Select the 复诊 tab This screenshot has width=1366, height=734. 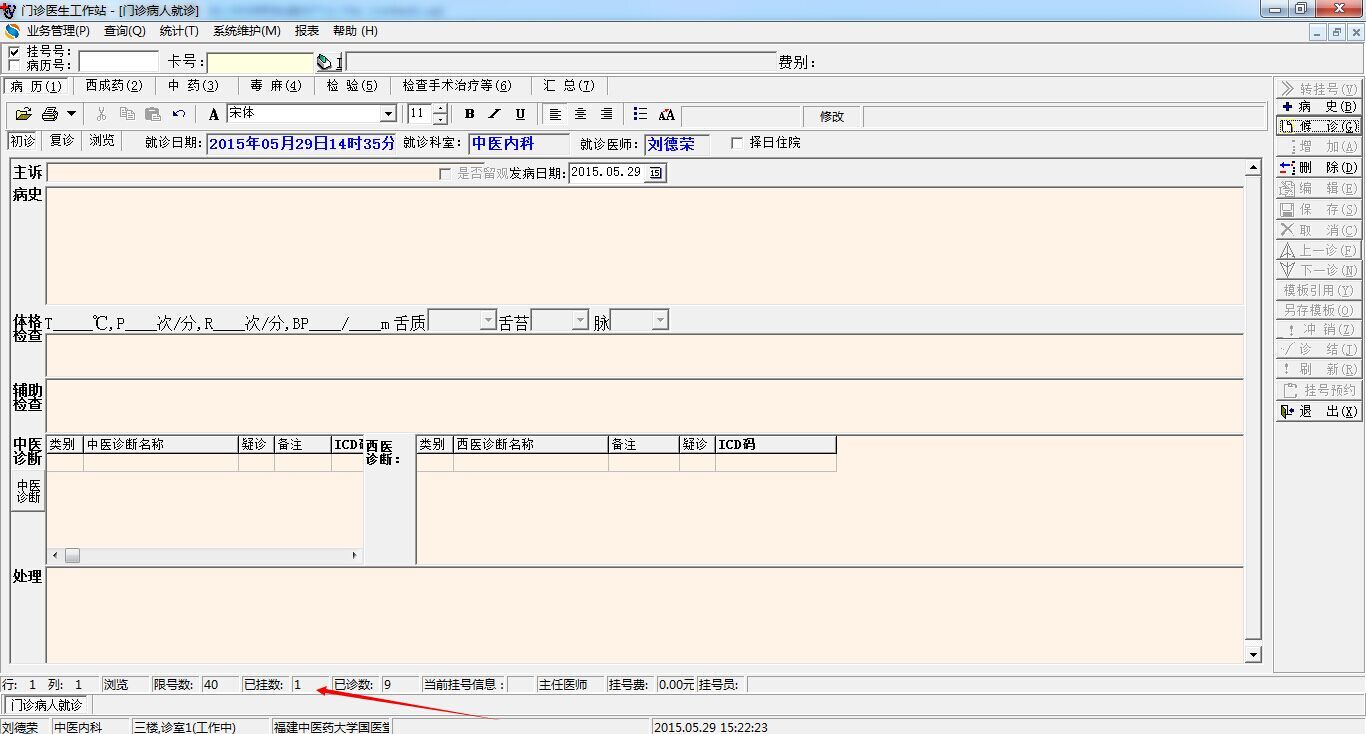(62, 141)
